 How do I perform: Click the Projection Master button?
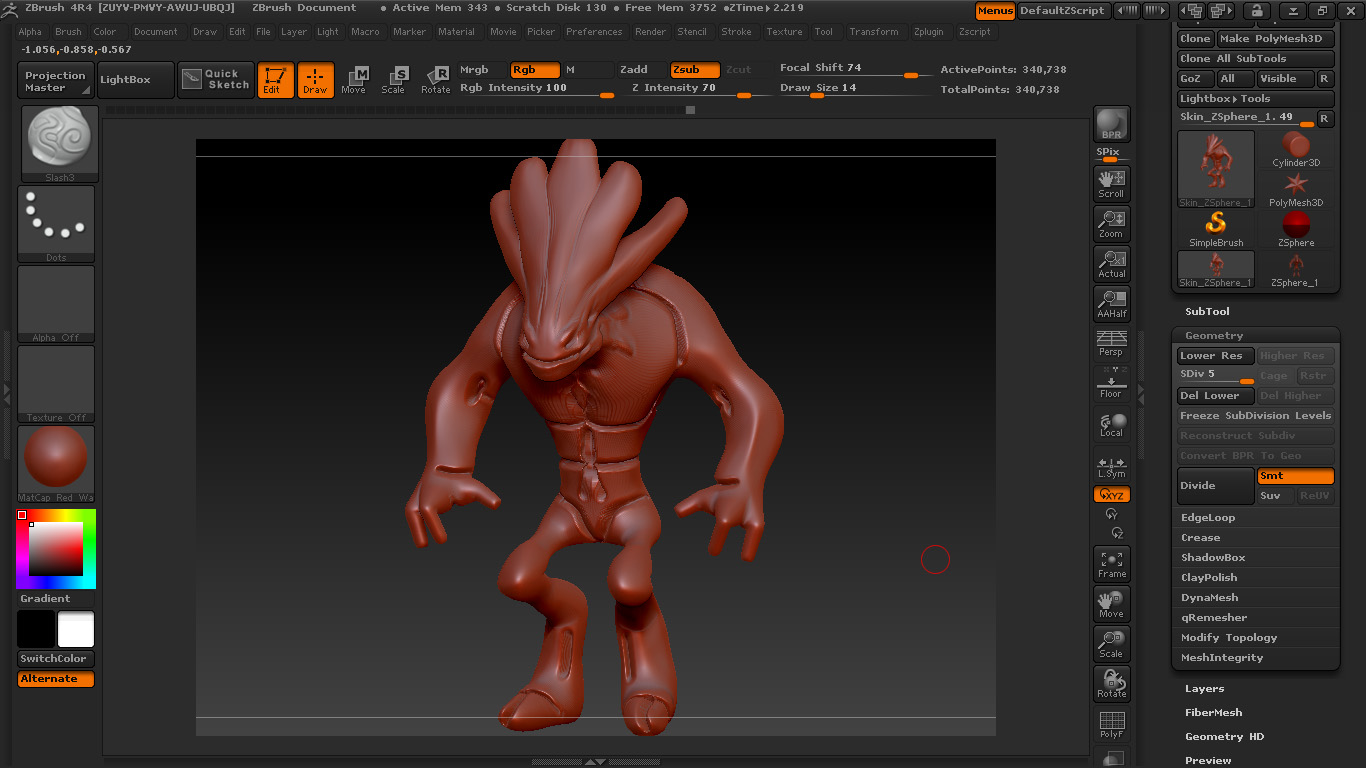pos(56,81)
